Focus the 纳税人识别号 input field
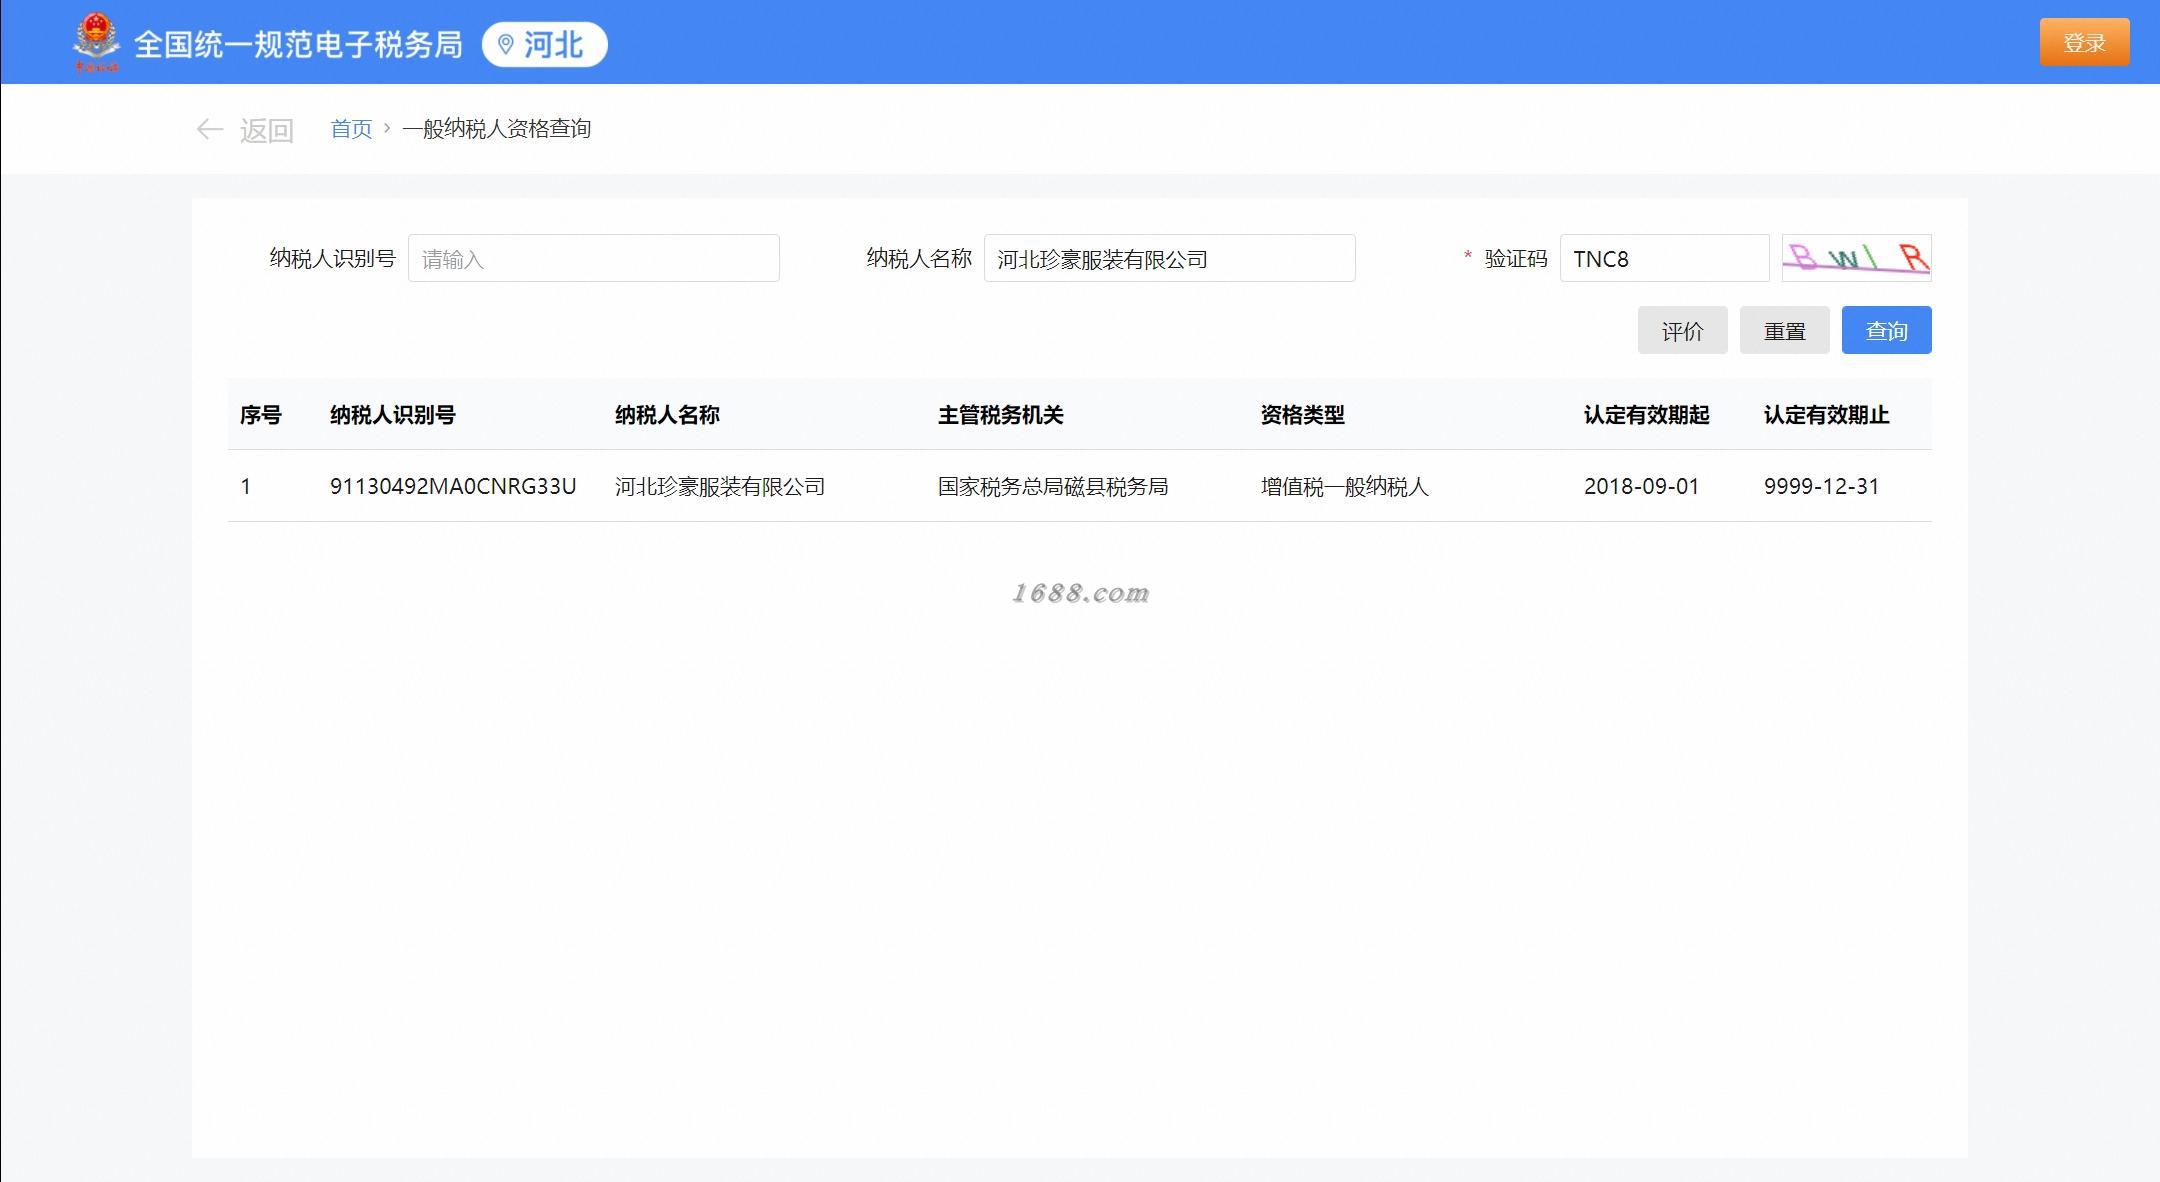The height and width of the screenshot is (1182, 2160). 593,259
